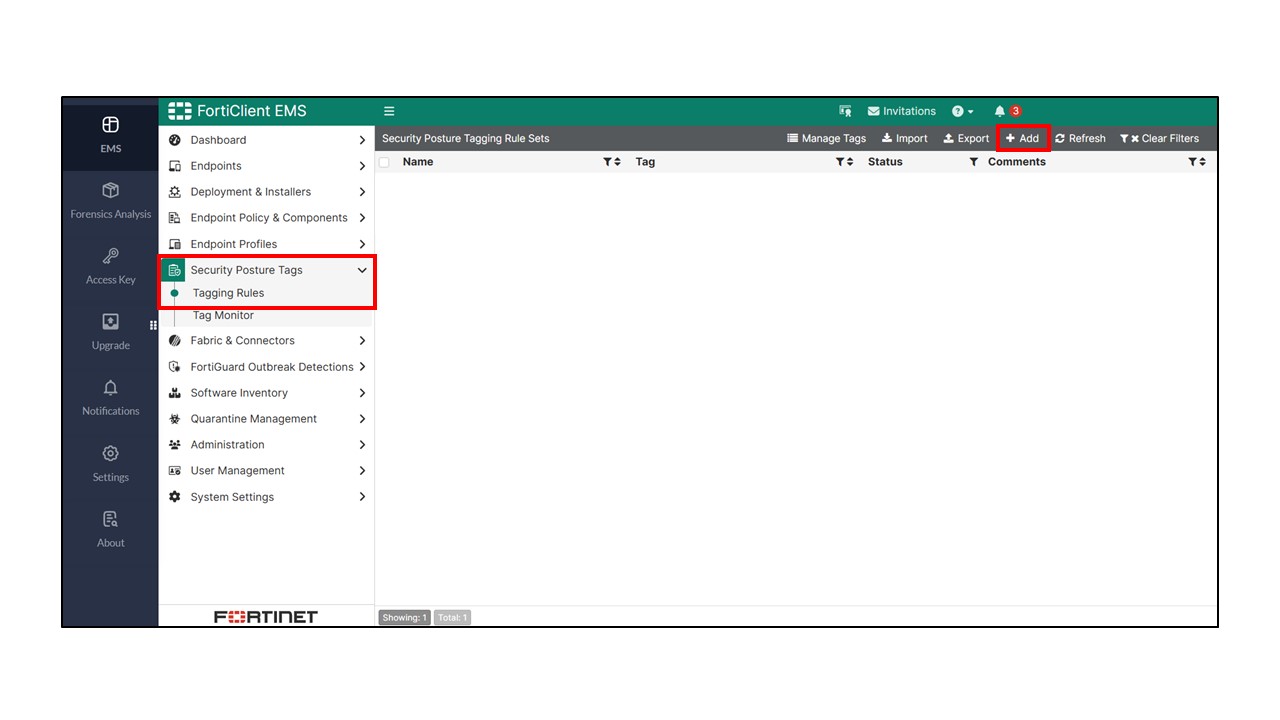1280x720 pixels.
Task: Open the Access Key section
Action: click(x=110, y=266)
